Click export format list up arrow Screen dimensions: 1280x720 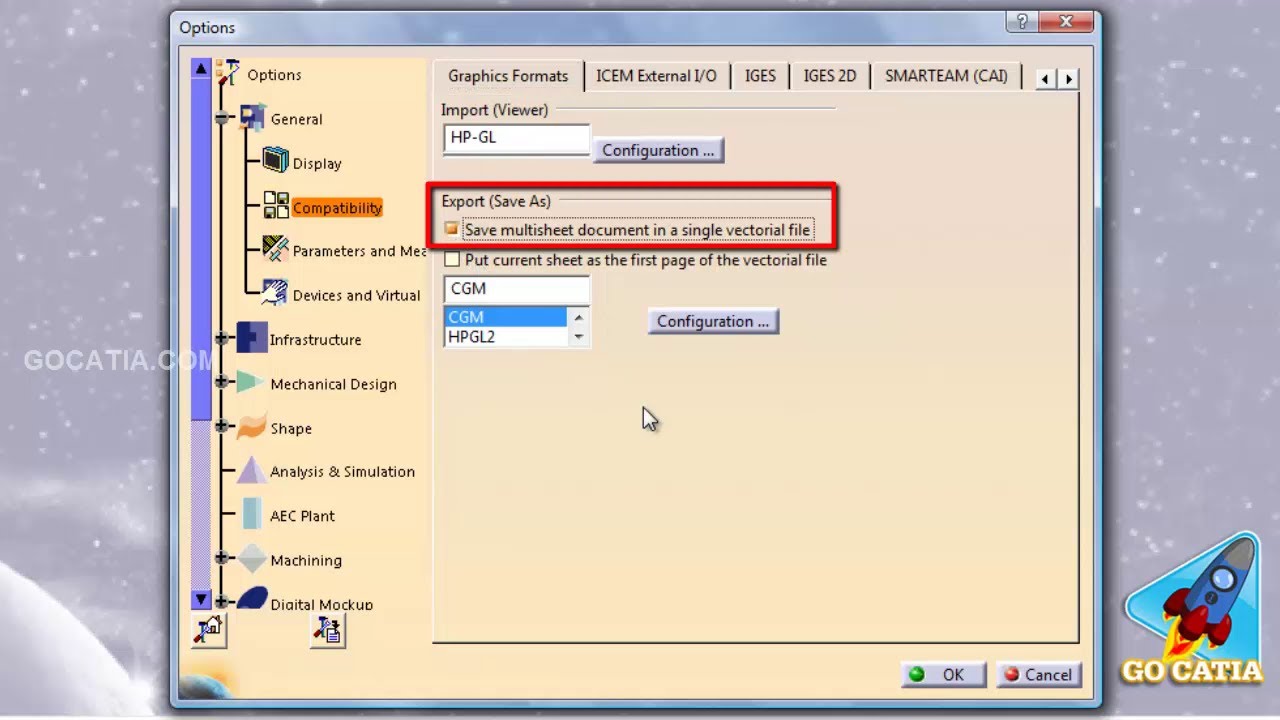coord(578,317)
